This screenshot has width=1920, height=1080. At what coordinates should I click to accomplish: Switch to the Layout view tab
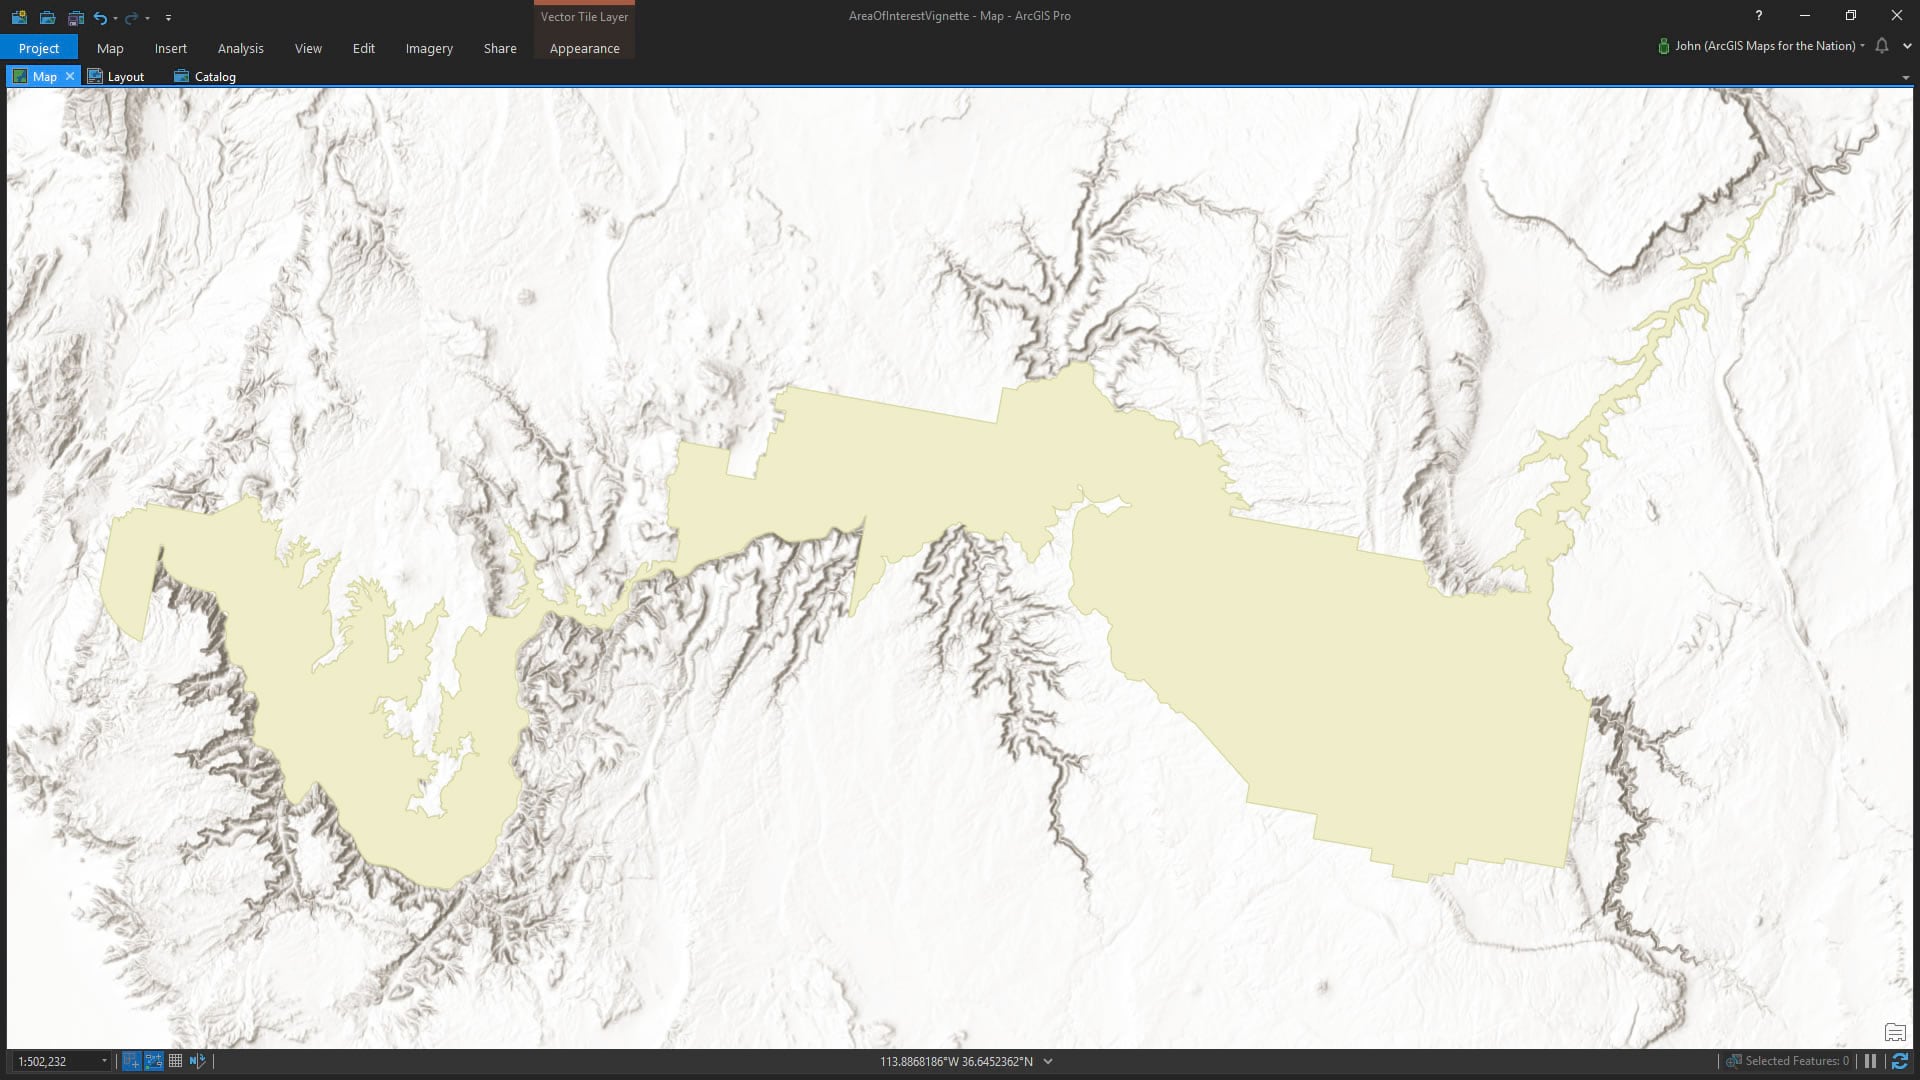pos(116,76)
